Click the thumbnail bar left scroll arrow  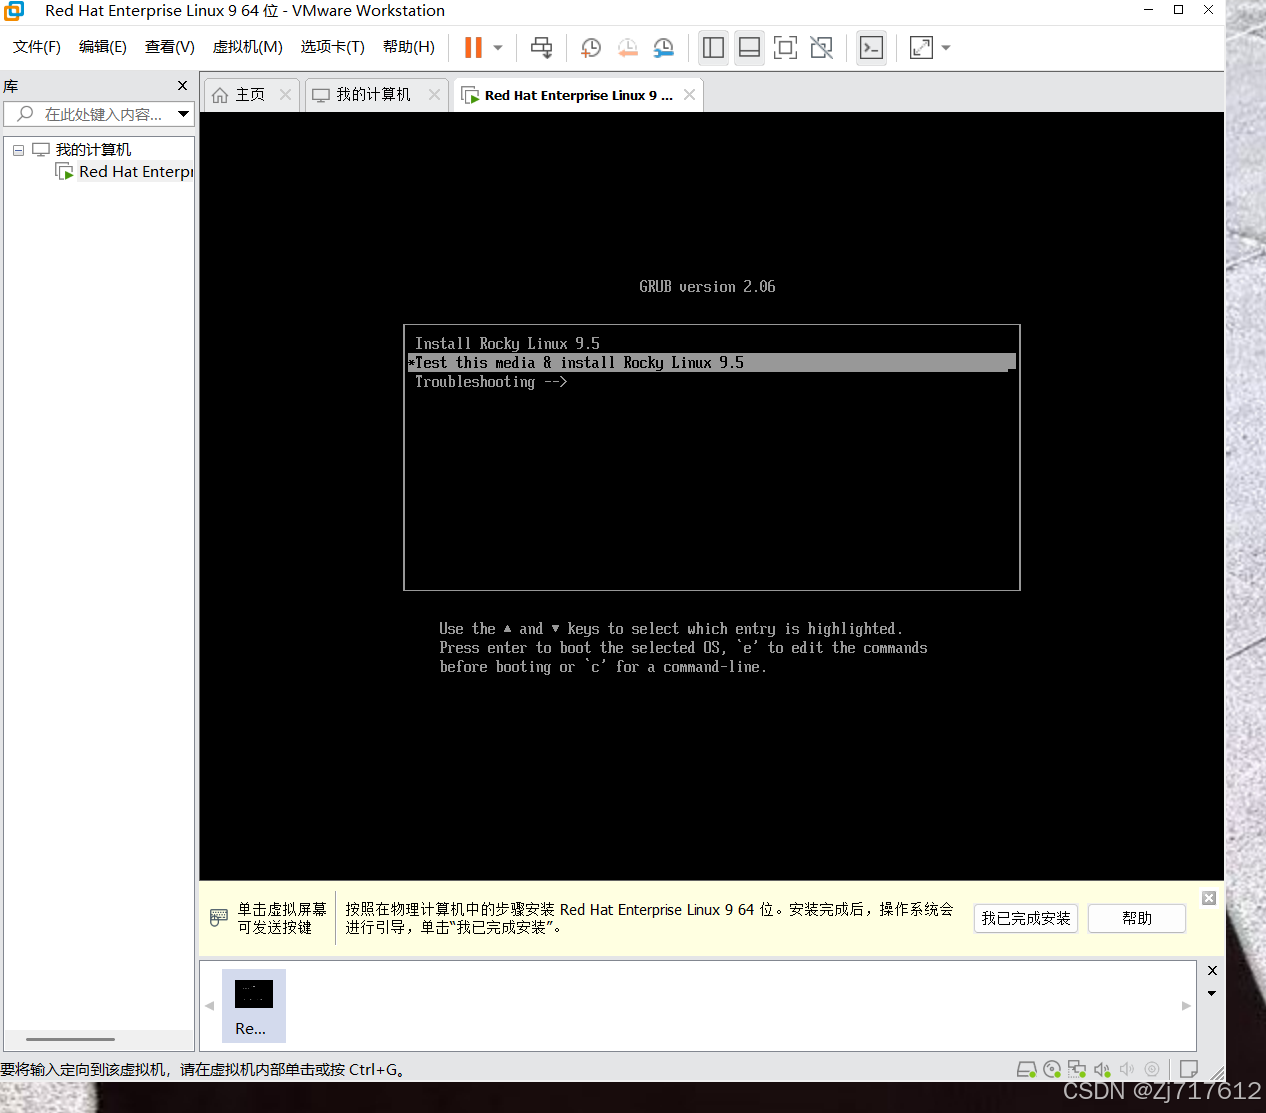coord(210,1006)
